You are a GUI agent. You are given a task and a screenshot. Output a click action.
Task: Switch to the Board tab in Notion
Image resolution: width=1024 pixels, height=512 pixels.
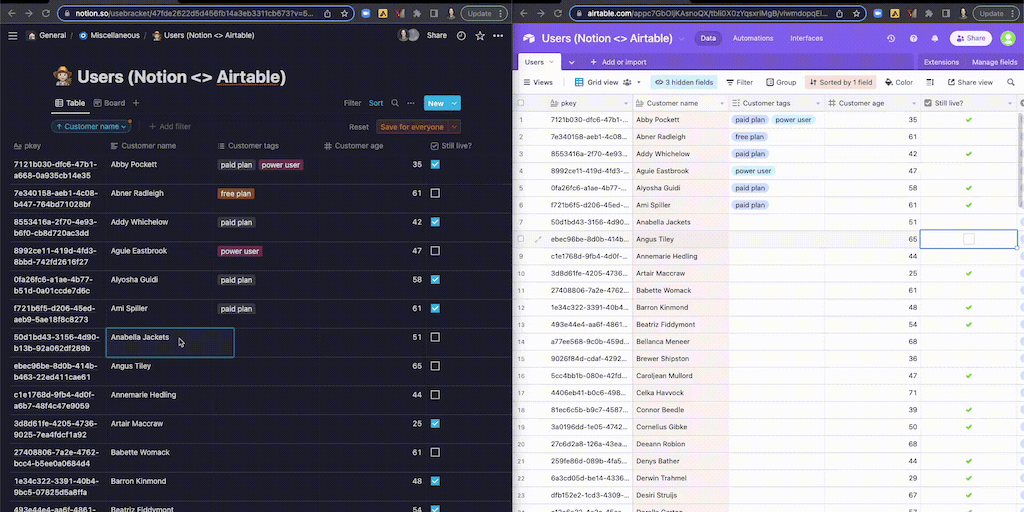click(109, 103)
